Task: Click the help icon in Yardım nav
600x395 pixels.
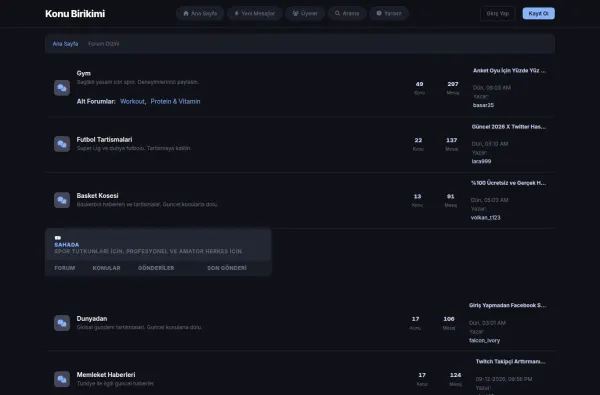Action: (379, 13)
